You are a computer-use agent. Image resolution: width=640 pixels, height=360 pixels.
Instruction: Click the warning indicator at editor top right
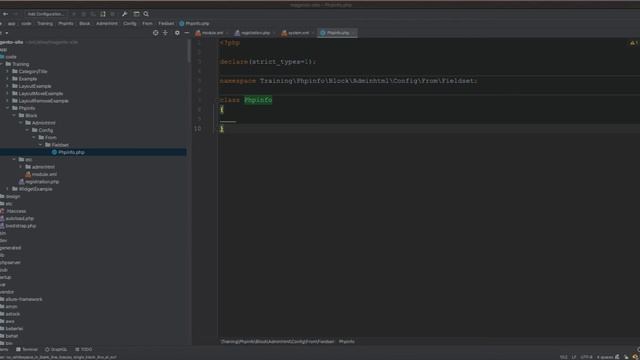pyautogui.click(x=633, y=43)
